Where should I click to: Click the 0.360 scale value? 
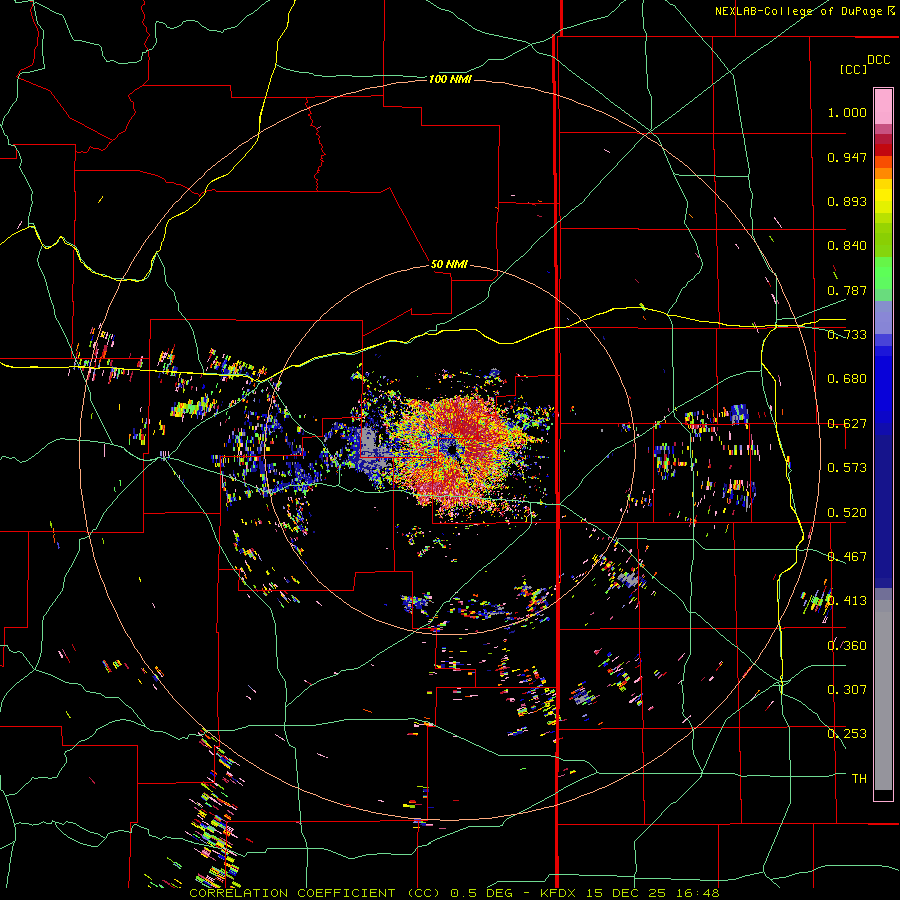(847, 646)
